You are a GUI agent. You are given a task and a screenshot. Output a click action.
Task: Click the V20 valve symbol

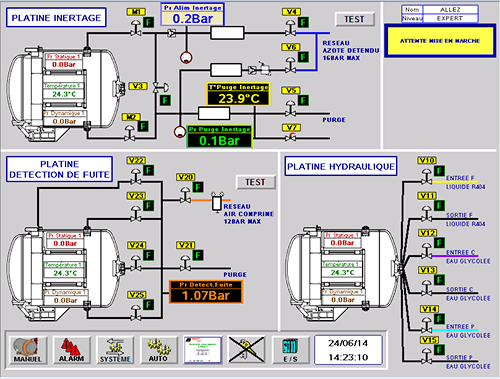185,196
